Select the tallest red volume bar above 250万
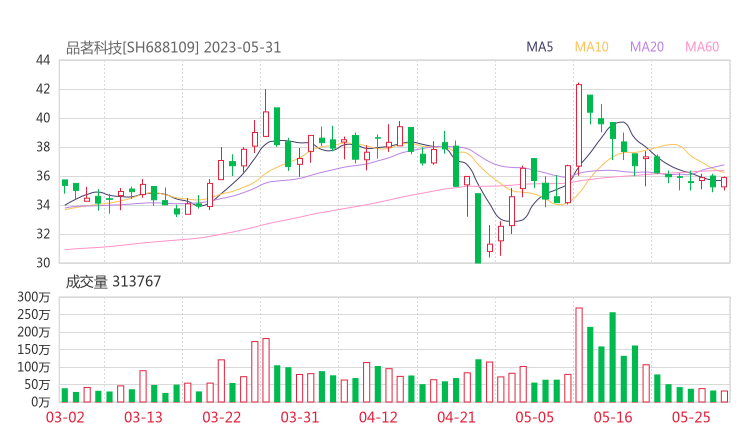 579,355
